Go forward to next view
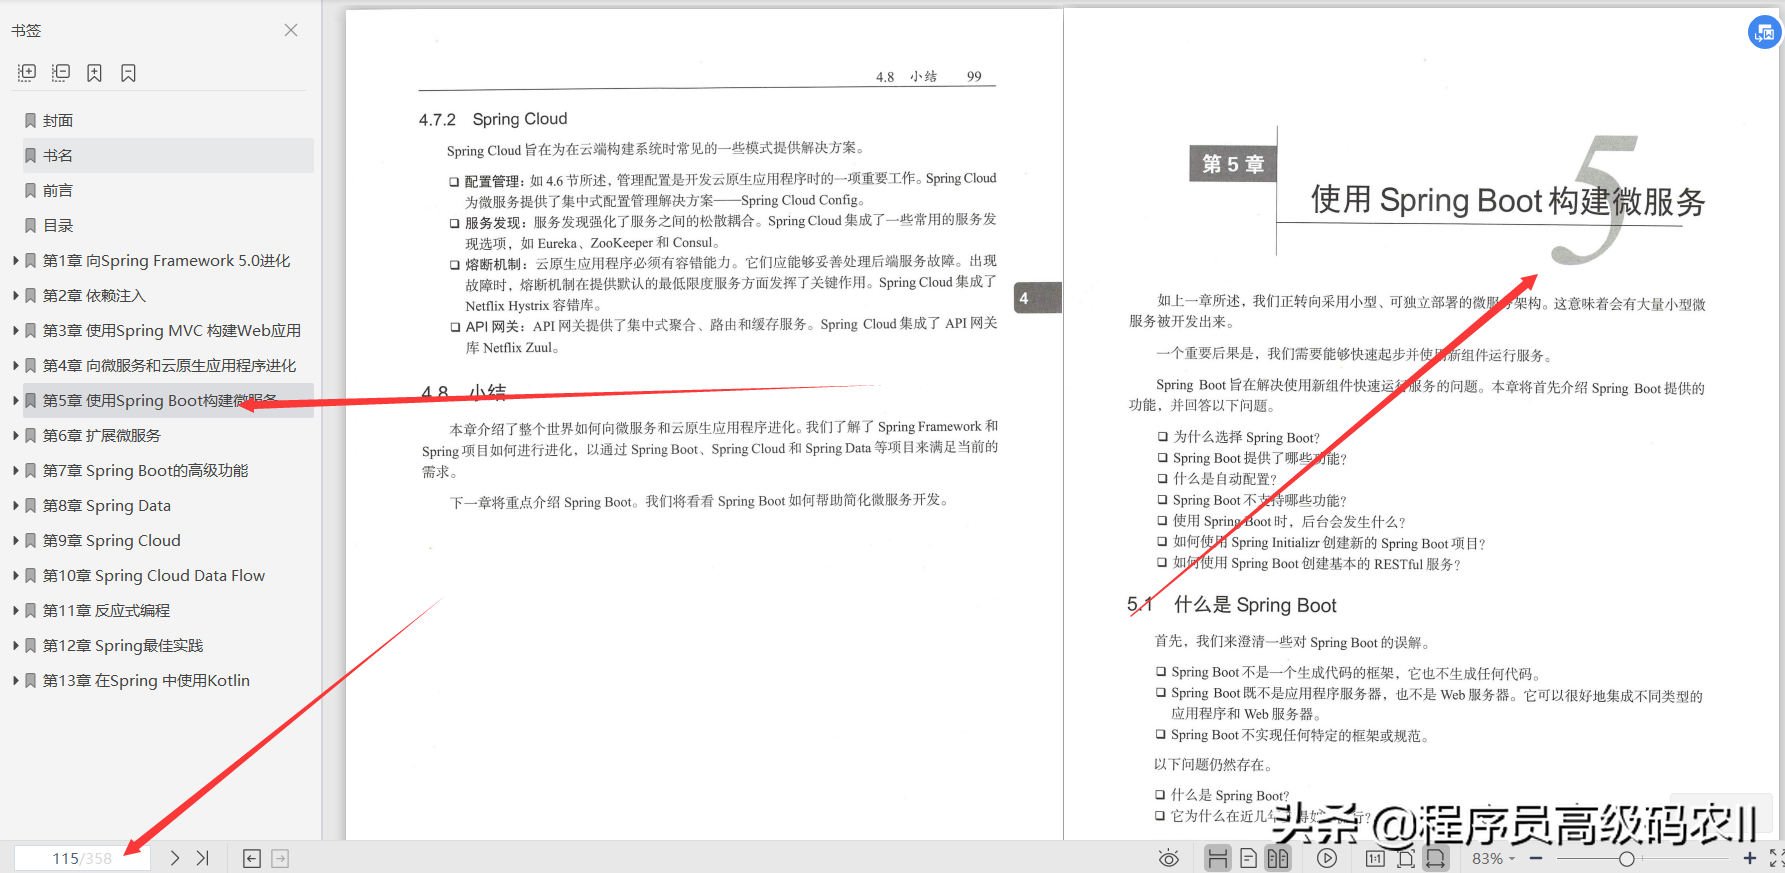The width and height of the screenshot is (1785, 873). pyautogui.click(x=280, y=858)
